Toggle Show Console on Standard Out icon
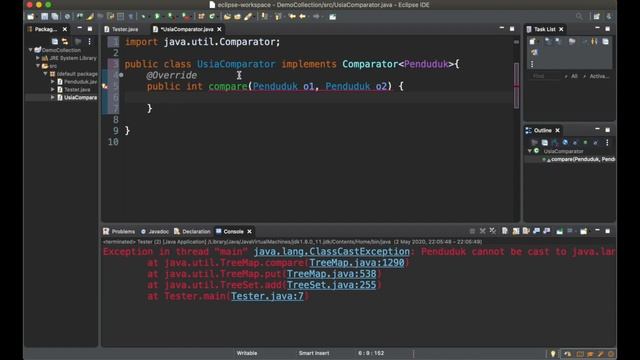 point(536,231)
